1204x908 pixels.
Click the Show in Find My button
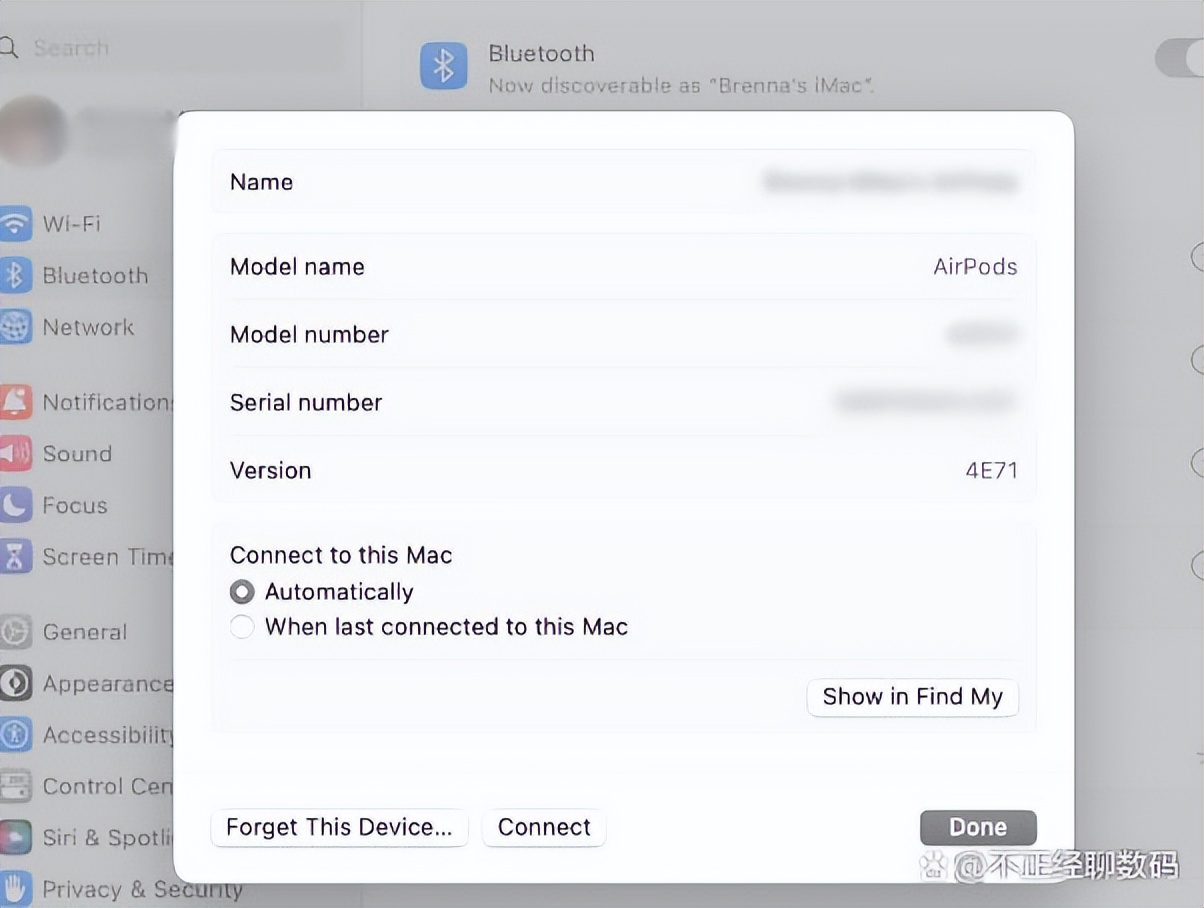(912, 697)
